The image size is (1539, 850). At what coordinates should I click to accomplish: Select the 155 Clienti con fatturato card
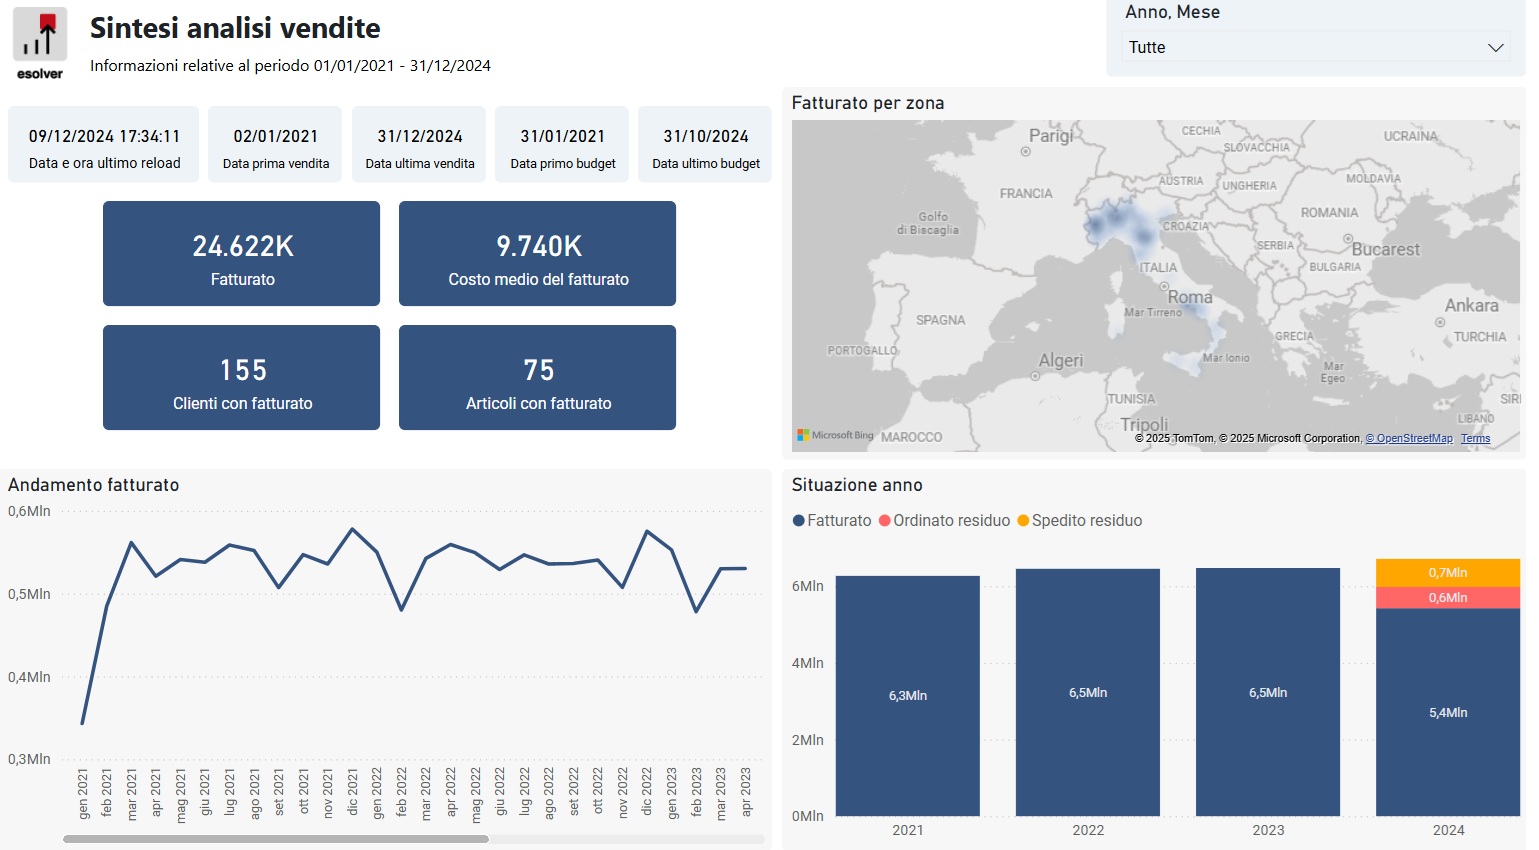click(x=241, y=378)
